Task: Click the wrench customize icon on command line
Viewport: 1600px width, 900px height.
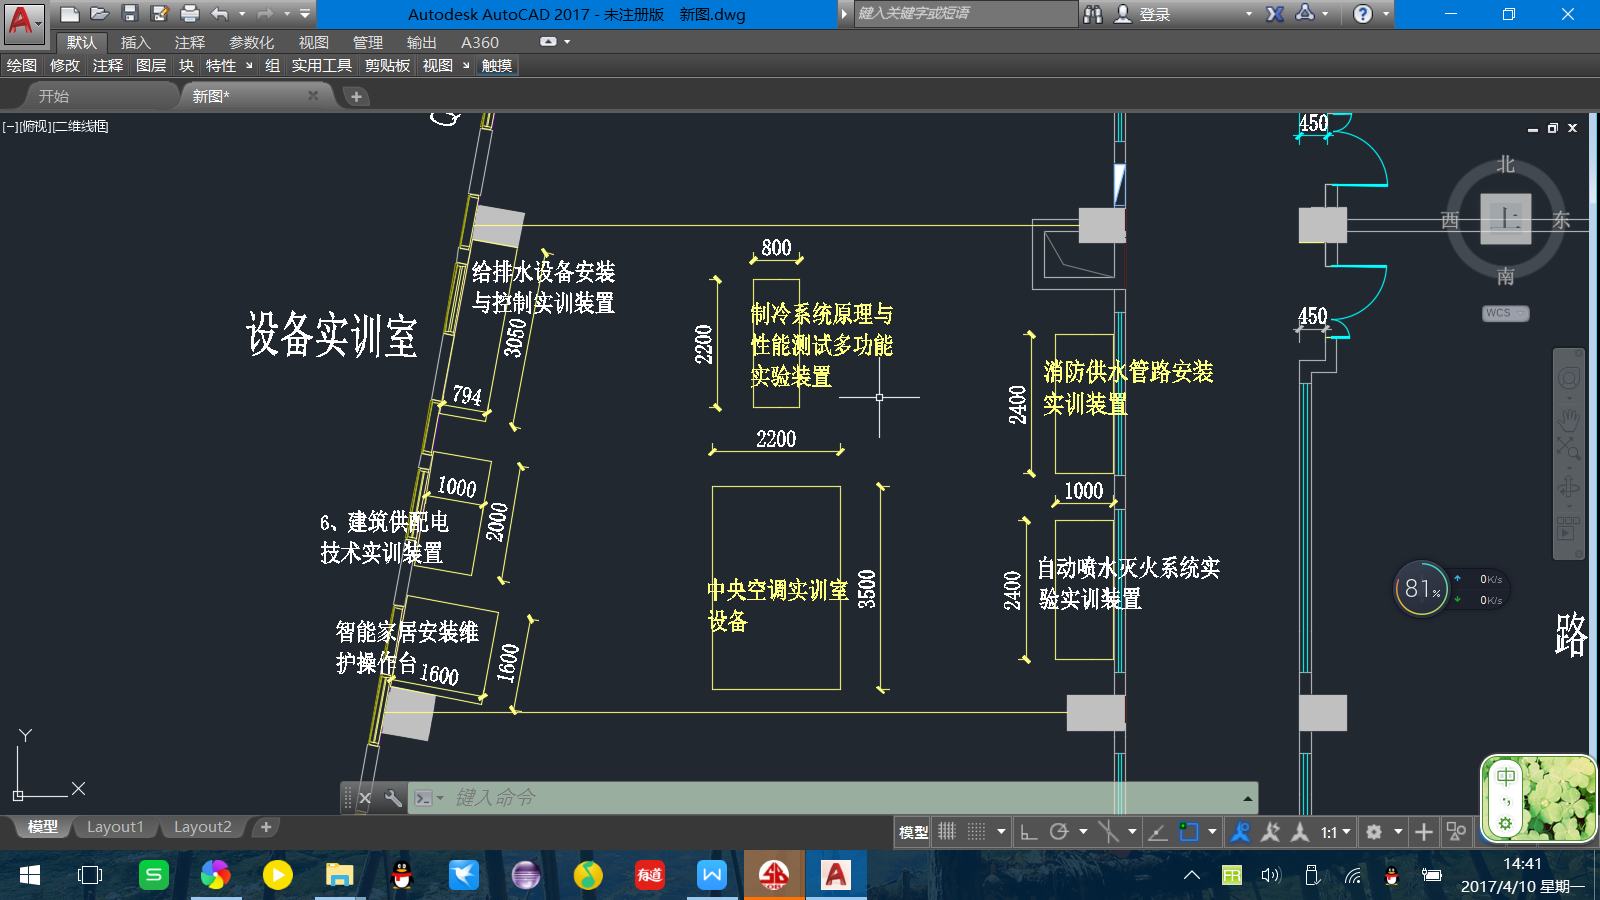Action: [x=393, y=798]
